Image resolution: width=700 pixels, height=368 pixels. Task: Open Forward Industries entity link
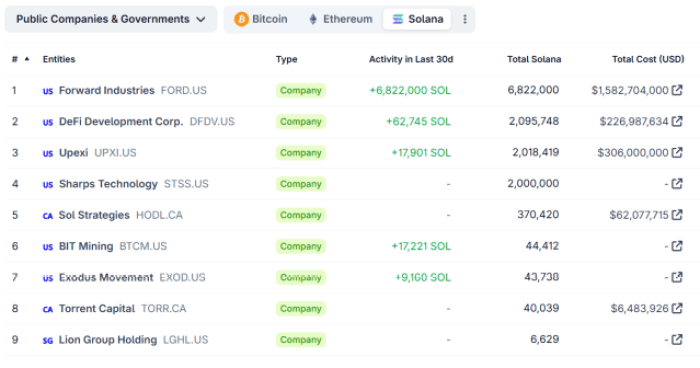pos(107,90)
